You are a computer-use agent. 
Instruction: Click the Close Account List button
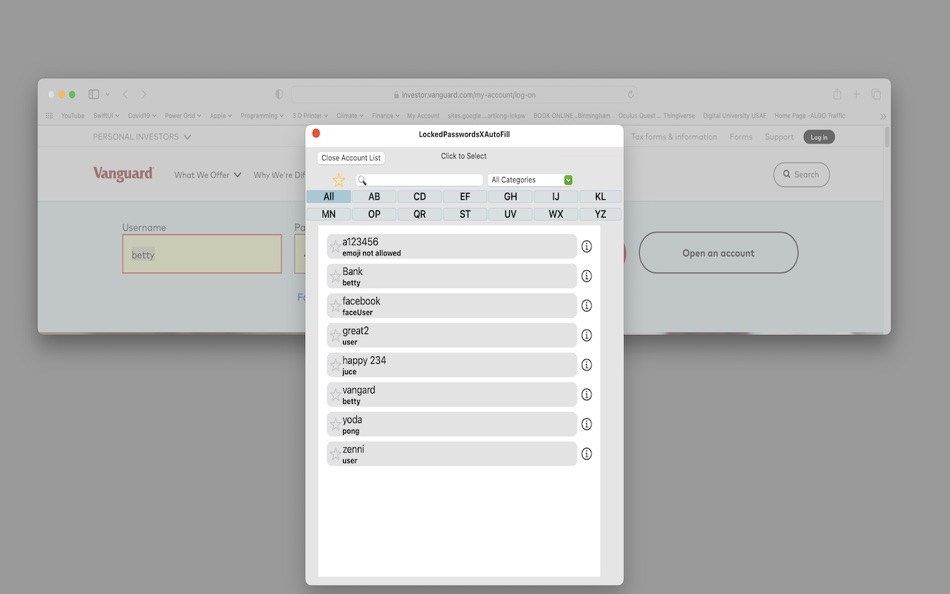coord(351,158)
